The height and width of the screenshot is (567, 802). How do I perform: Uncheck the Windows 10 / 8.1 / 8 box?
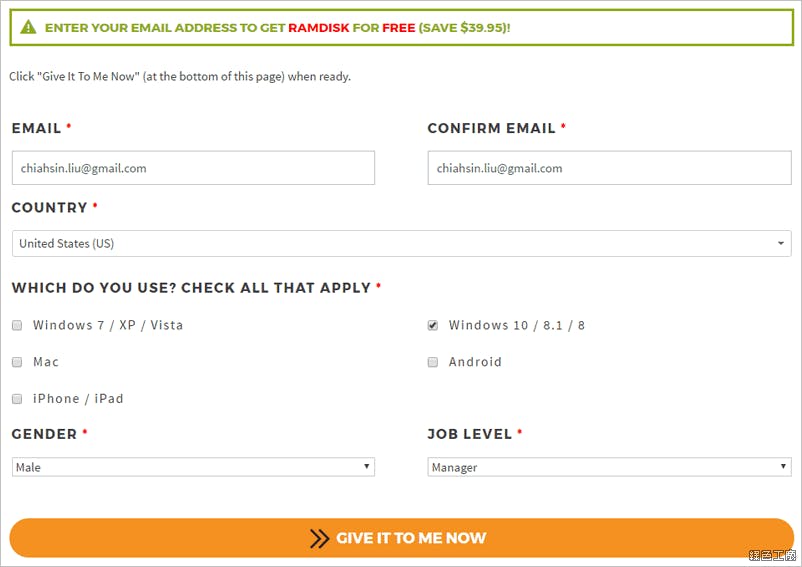point(433,325)
